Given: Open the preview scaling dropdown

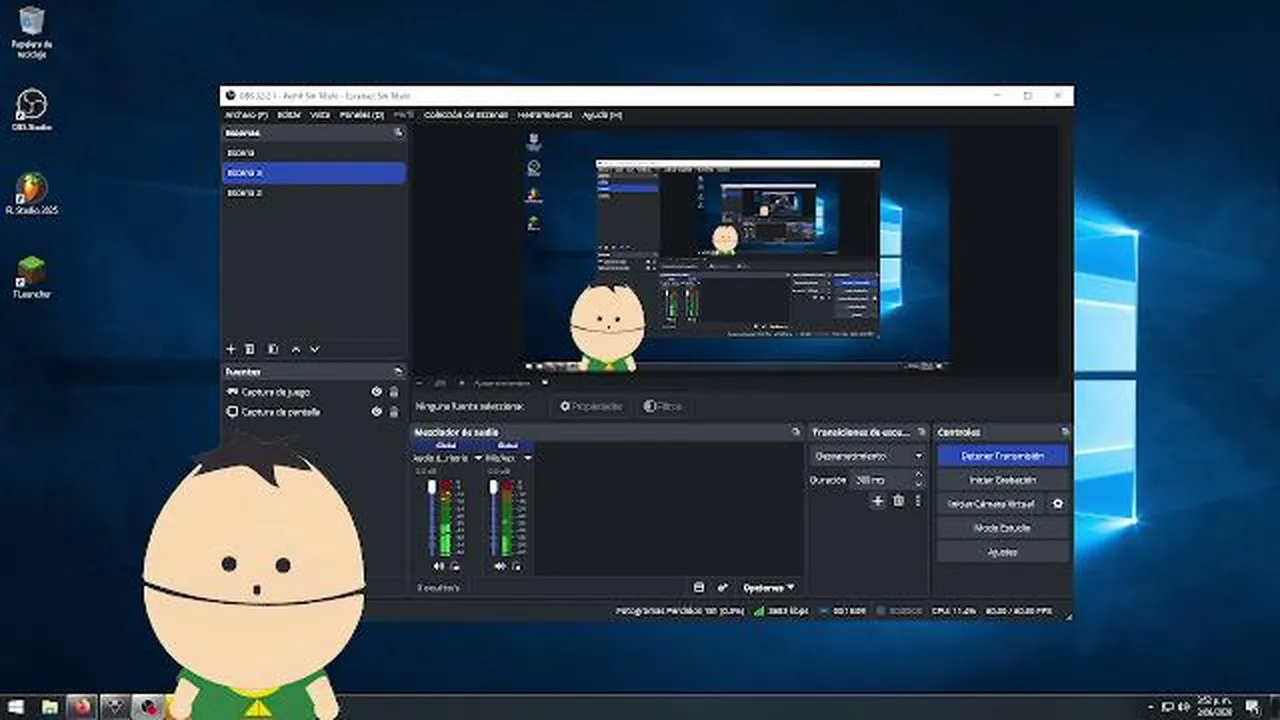Looking at the screenshot, I should pos(510,382).
